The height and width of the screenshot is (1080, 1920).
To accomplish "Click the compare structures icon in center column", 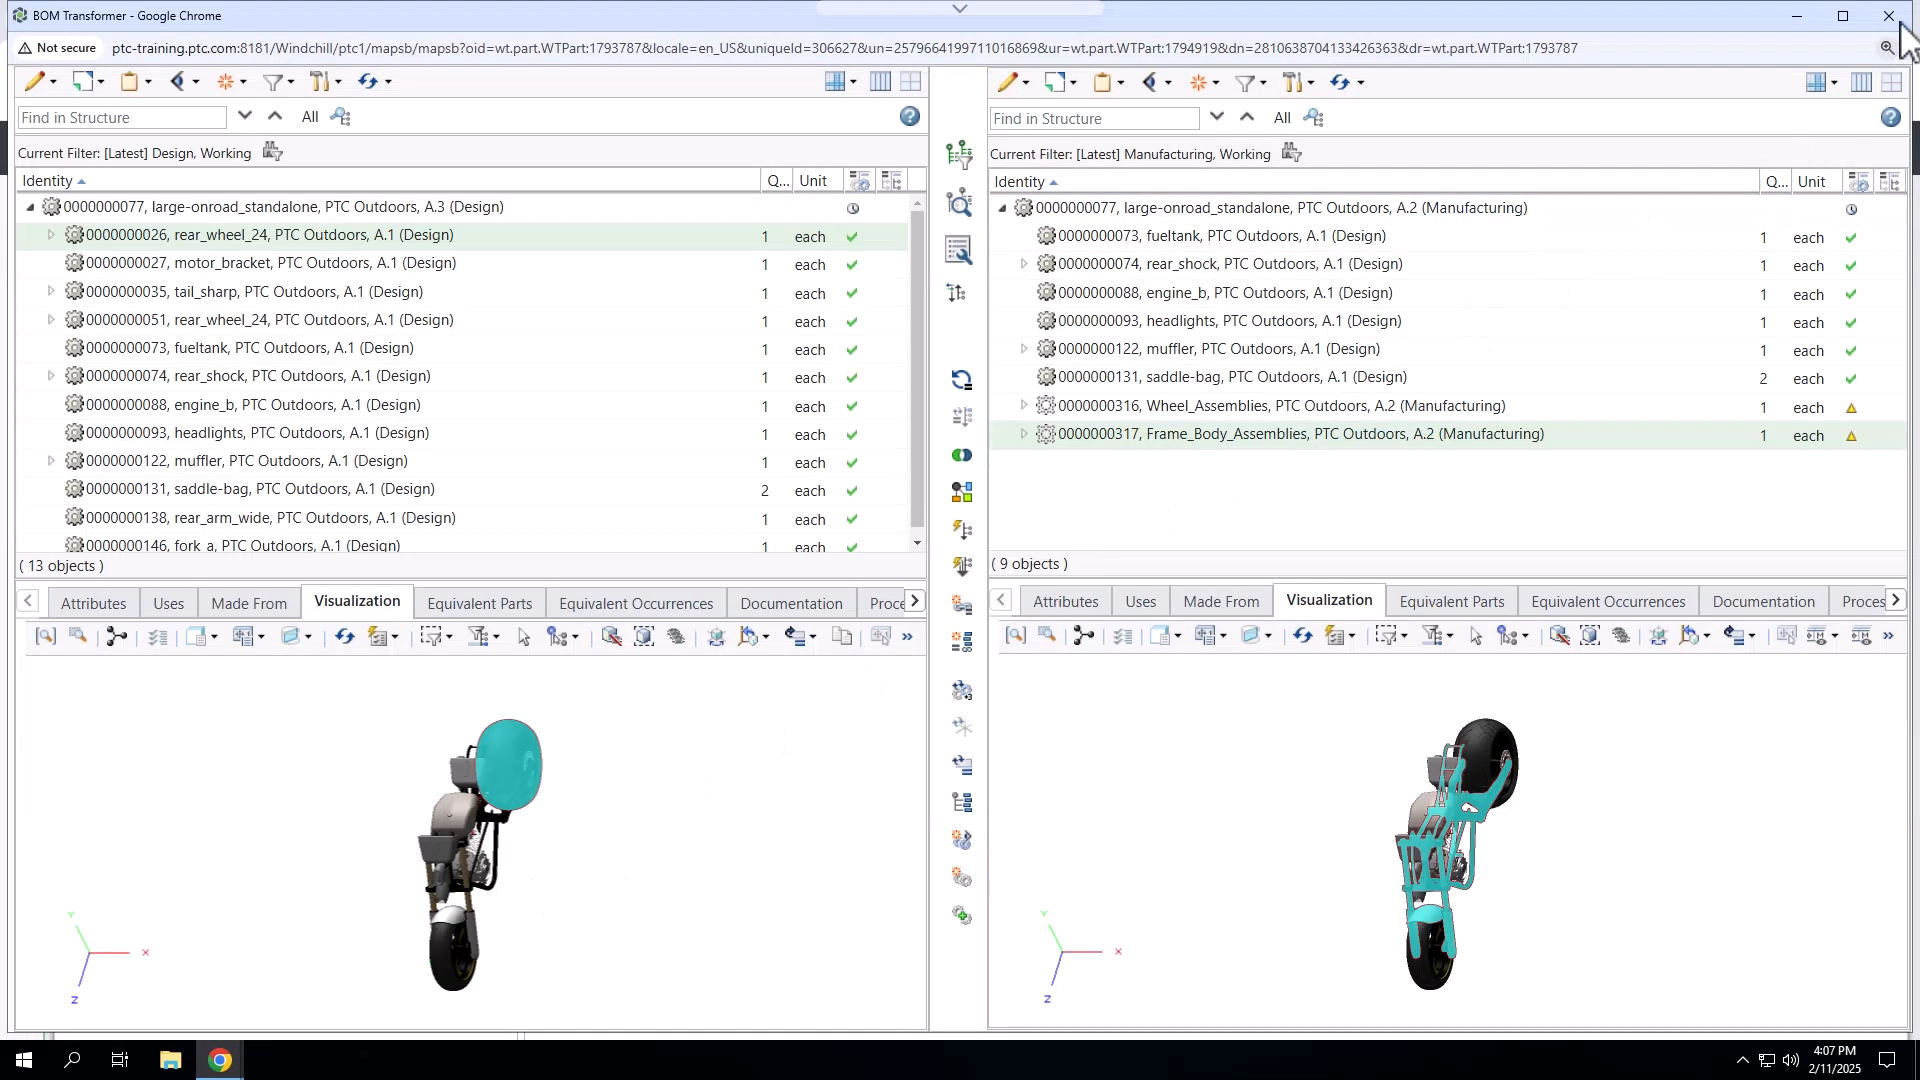I will pos(961,455).
